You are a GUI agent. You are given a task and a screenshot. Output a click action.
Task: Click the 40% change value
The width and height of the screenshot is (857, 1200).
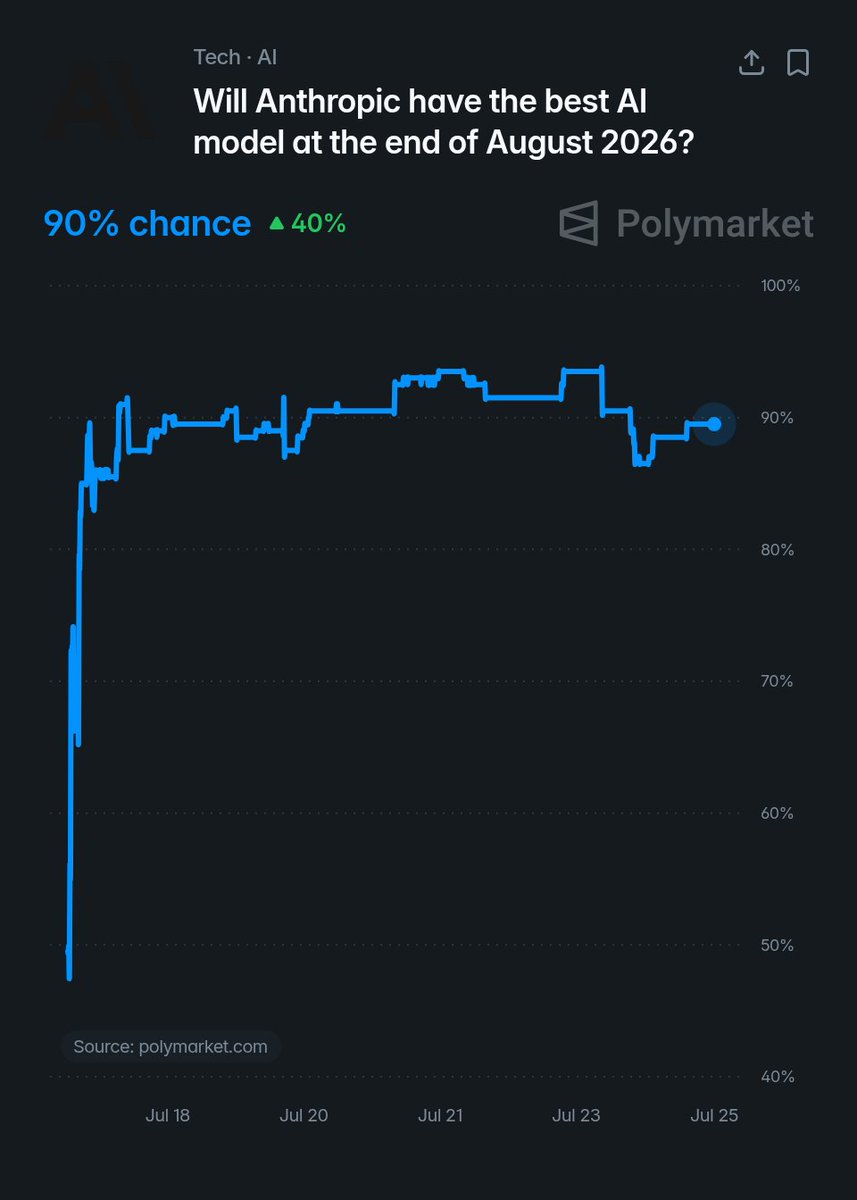pos(319,224)
